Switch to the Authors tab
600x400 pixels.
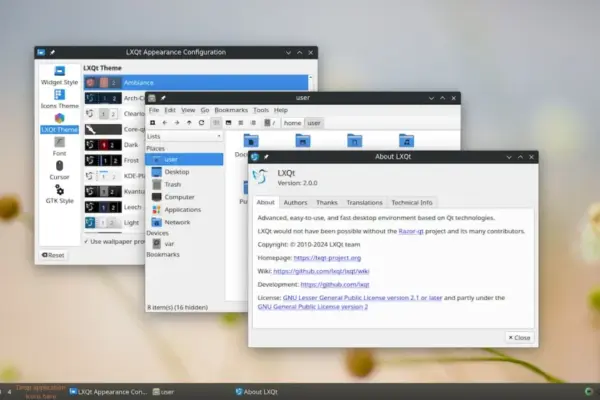click(295, 202)
